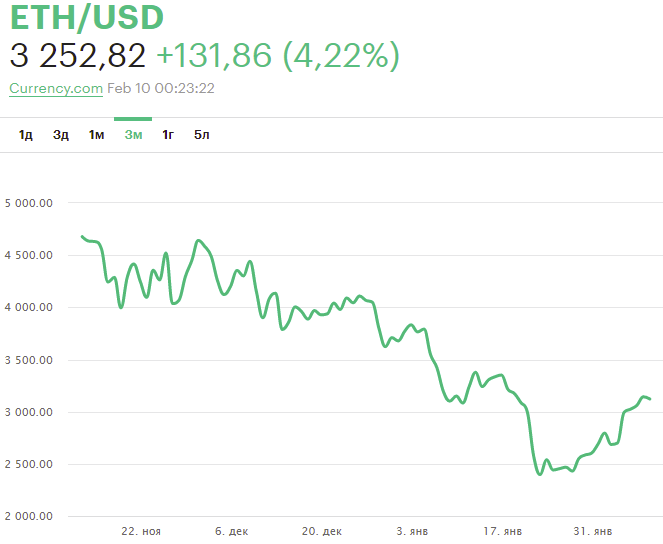Screen dimensions: 663x544
Task: Switch to the 1г yearly tab
Action: [x=168, y=135]
